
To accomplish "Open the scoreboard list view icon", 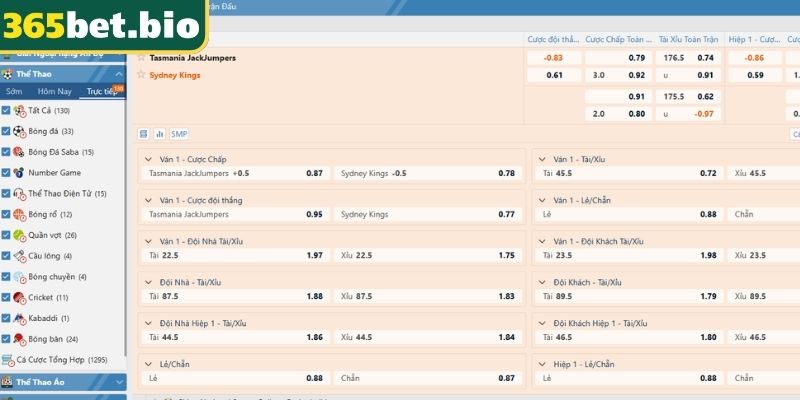I will (144, 134).
